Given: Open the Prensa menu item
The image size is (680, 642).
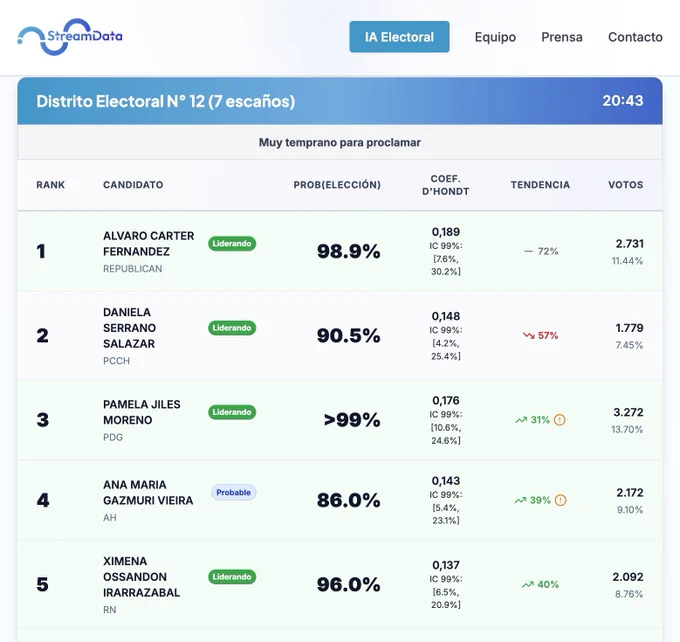Looking at the screenshot, I should [562, 37].
